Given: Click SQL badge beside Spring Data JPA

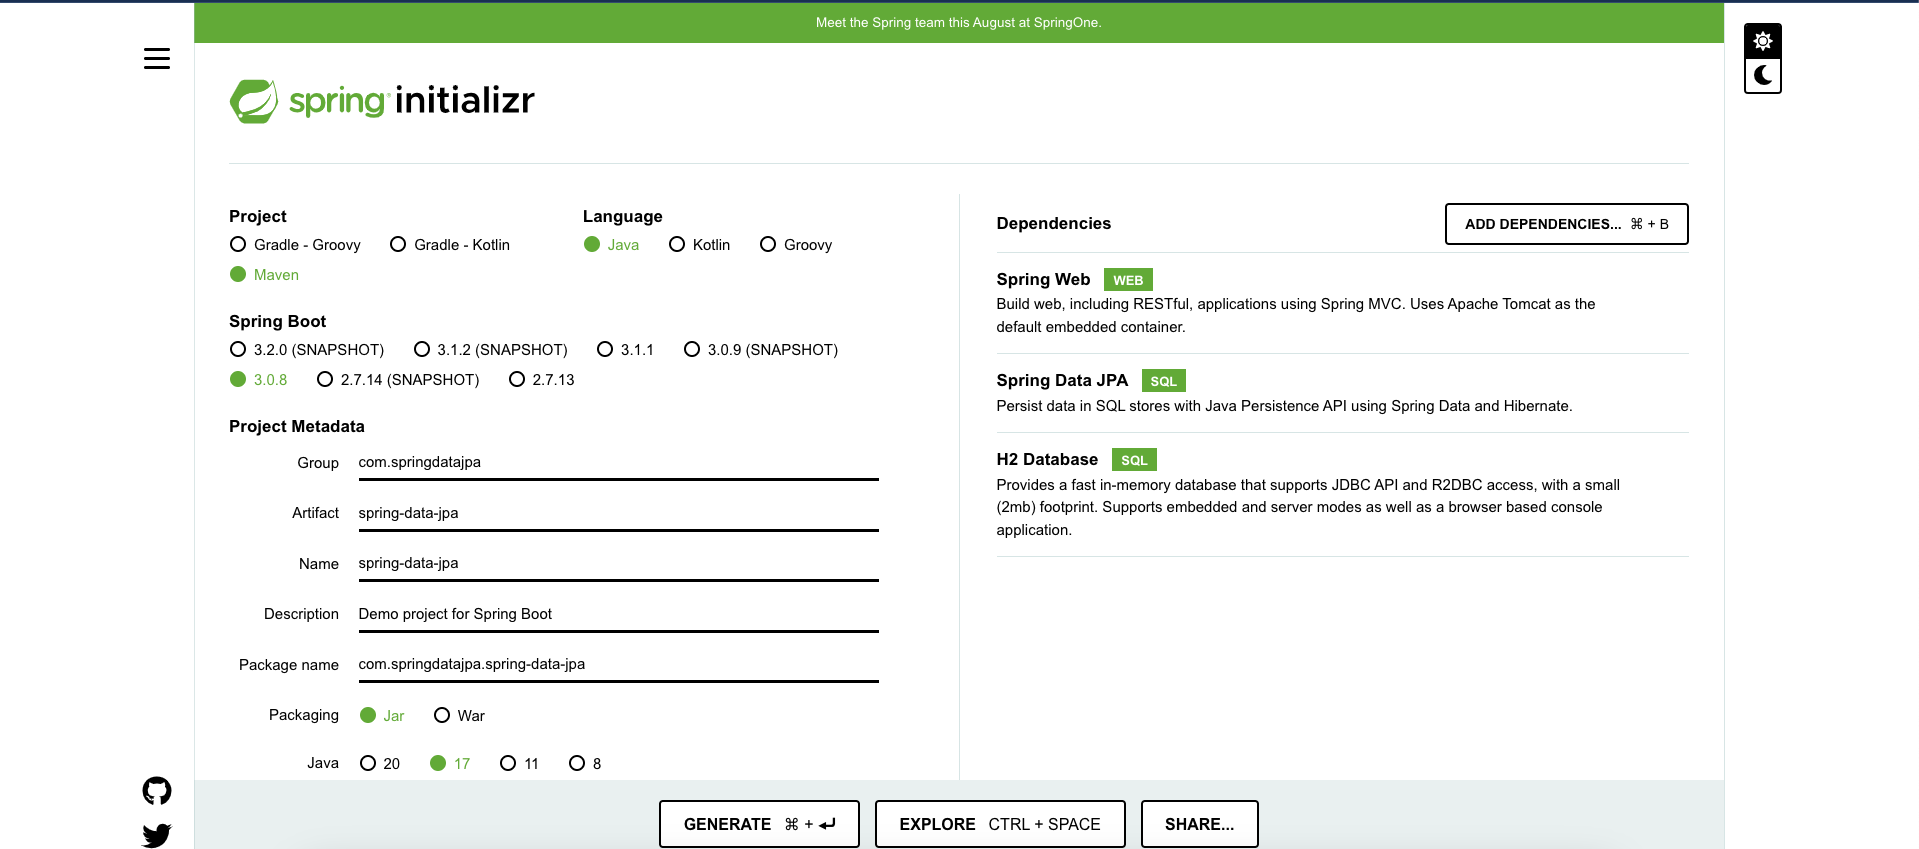Looking at the screenshot, I should pos(1163,381).
